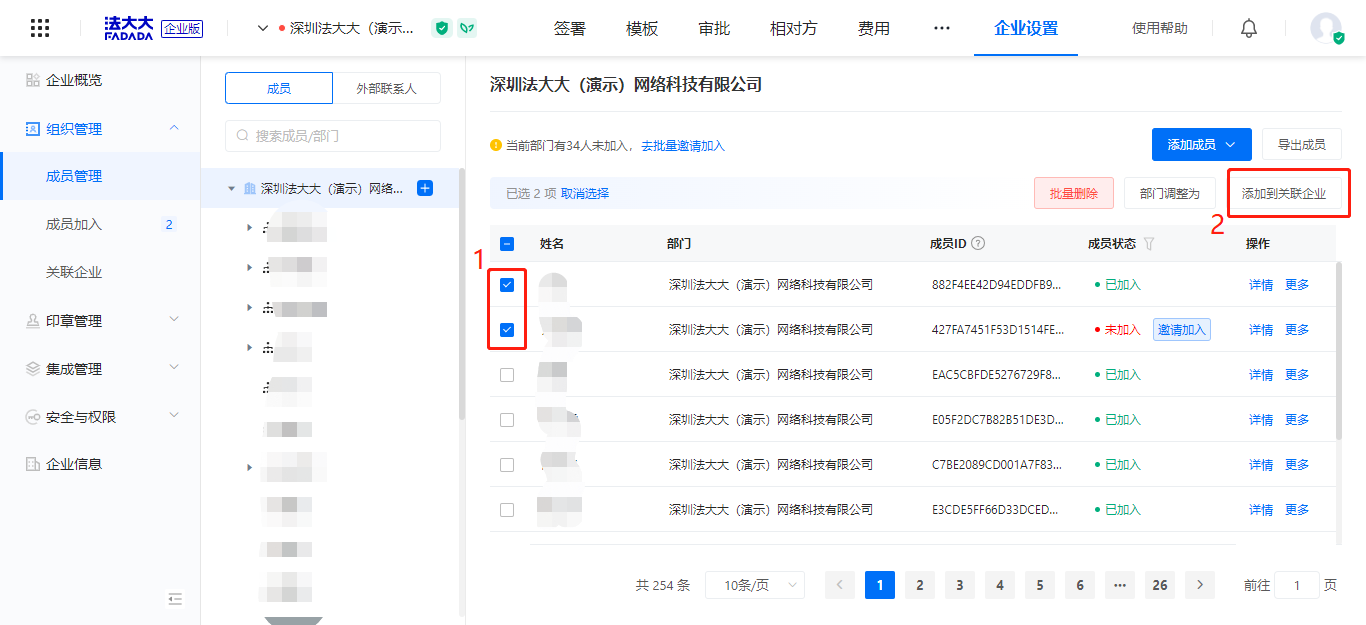Viewport: 1366px width, 625px height.
Task: Switch to the 外部联系人 tab
Action: click(x=387, y=88)
